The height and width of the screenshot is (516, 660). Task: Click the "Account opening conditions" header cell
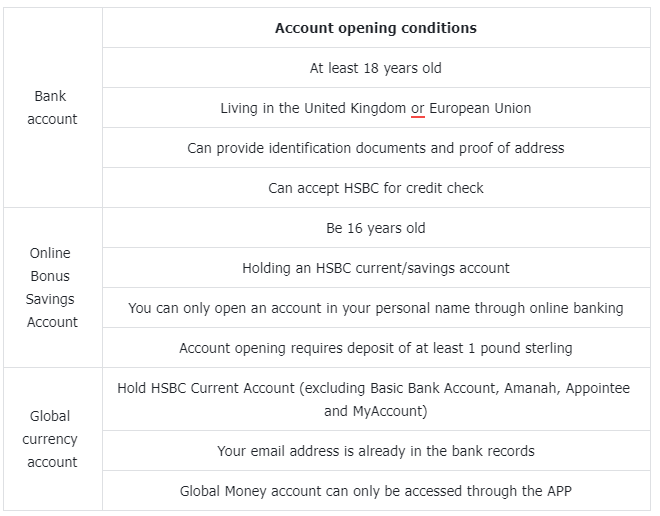(x=375, y=28)
